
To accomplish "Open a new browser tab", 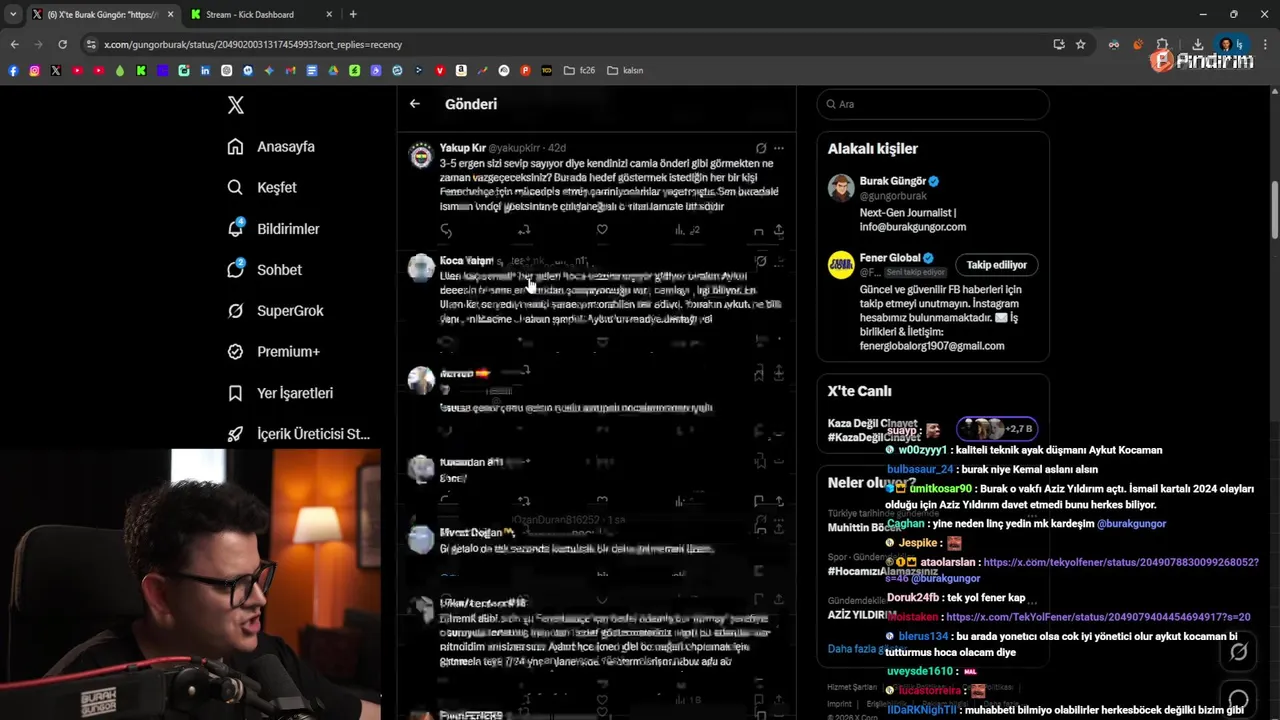I will click(353, 15).
